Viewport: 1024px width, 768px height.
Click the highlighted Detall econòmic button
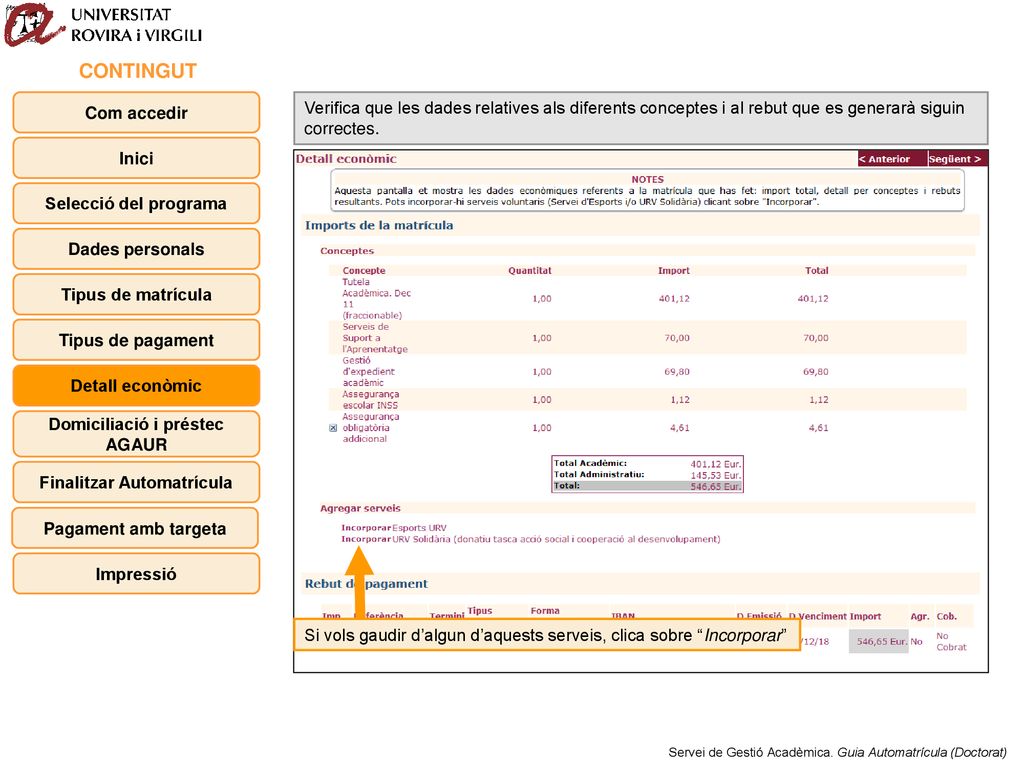(x=136, y=386)
